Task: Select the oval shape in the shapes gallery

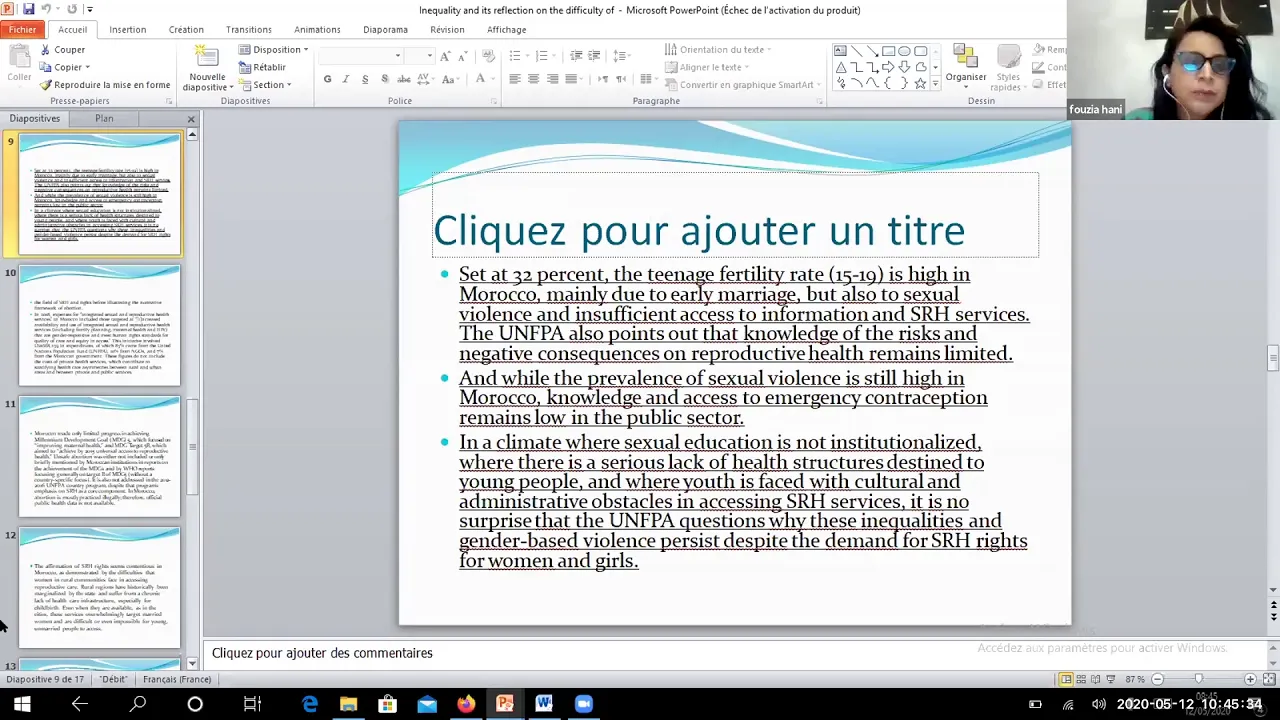Action: 904,51
